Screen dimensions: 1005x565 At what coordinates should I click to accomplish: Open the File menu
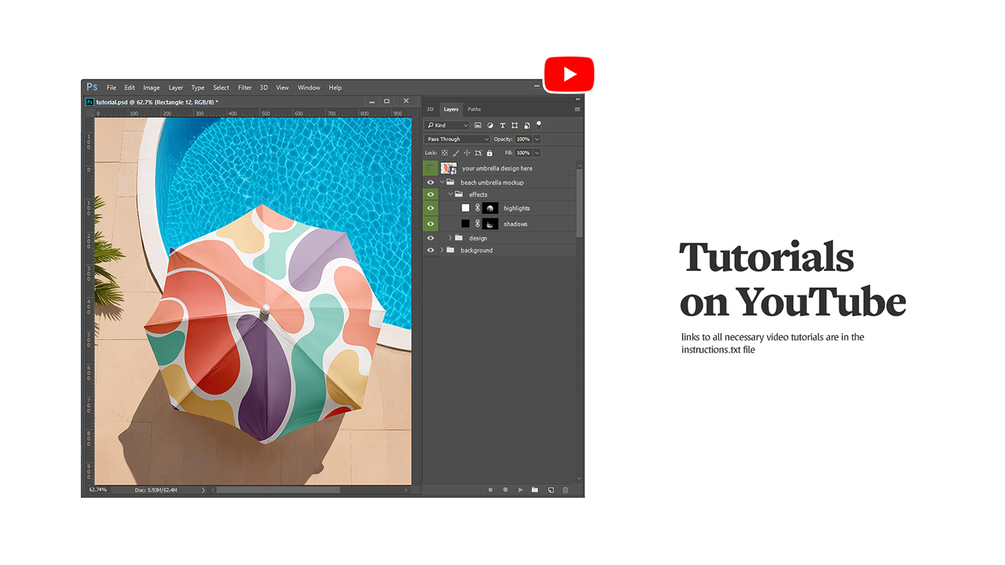112,88
